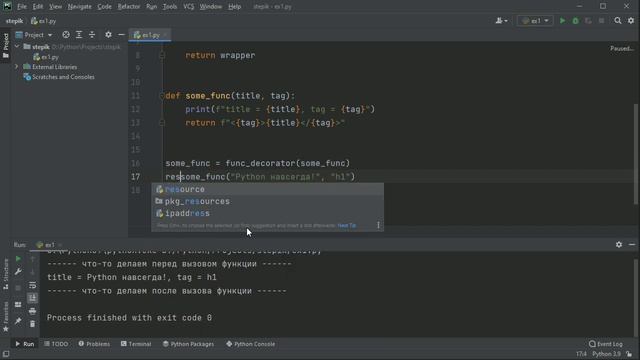This screenshot has height=360, width=640.
Task: Select ex1.py in project tree
Action: [46, 57]
